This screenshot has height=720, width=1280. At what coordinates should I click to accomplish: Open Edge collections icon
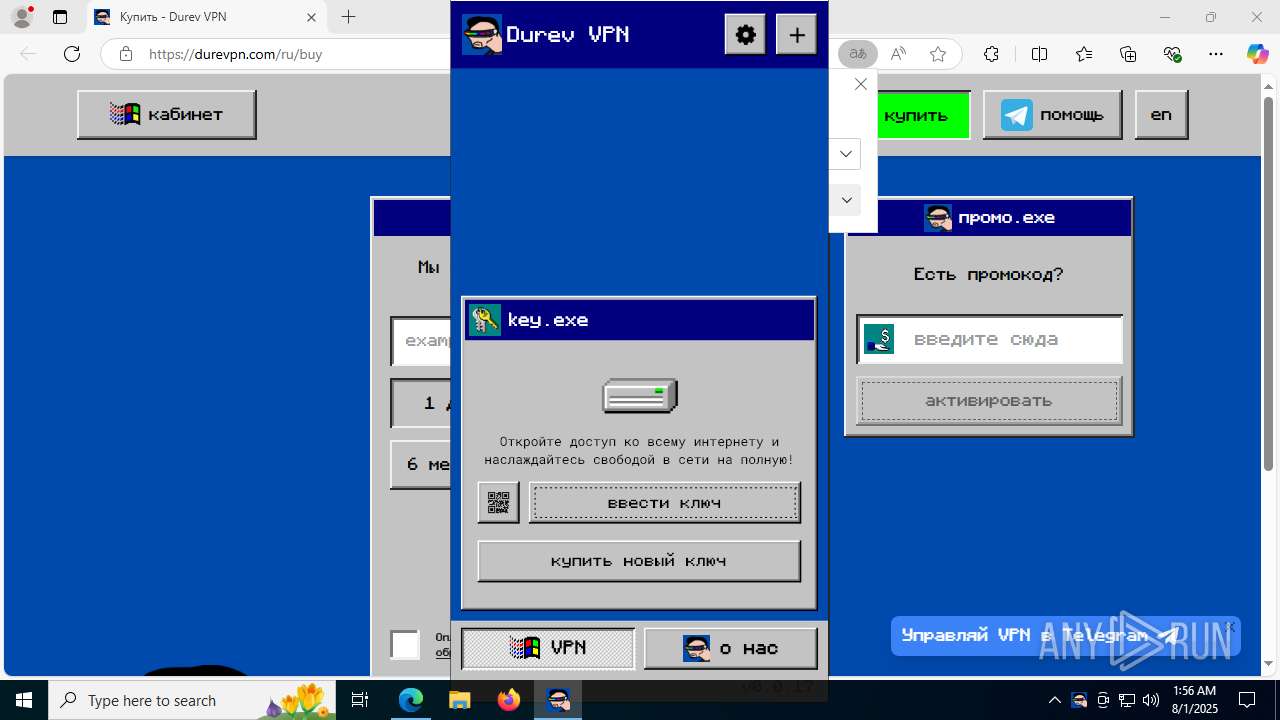[1128, 54]
